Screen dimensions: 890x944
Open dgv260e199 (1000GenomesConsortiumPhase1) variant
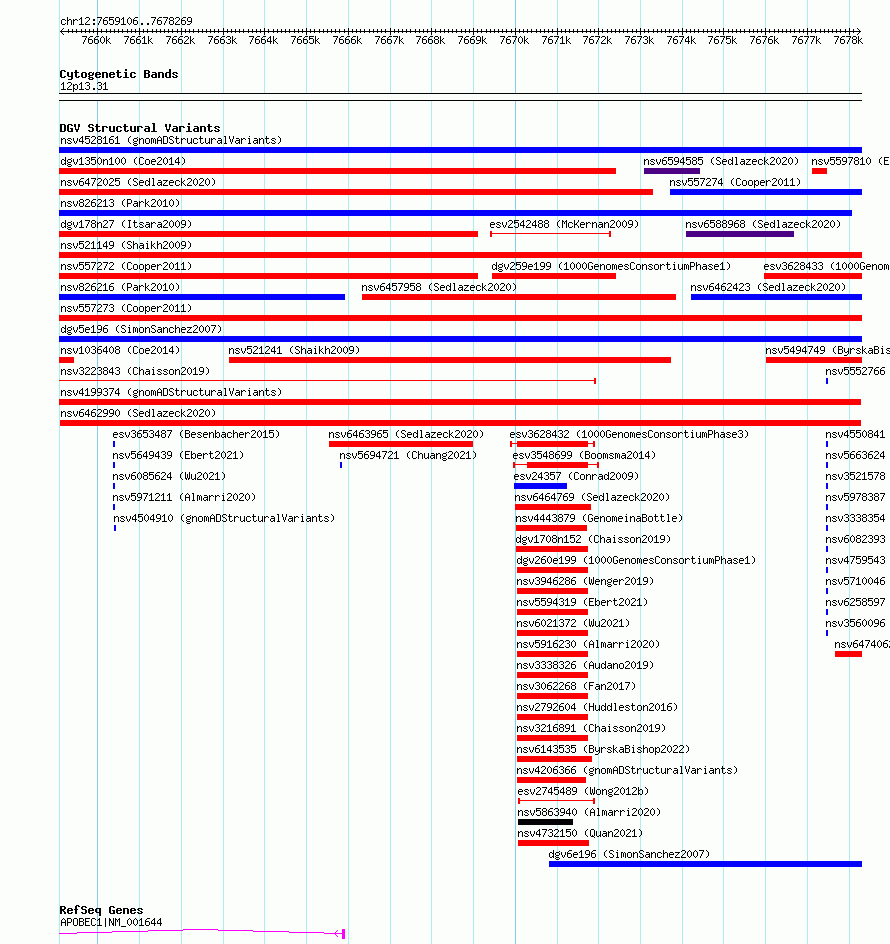tap(552, 571)
